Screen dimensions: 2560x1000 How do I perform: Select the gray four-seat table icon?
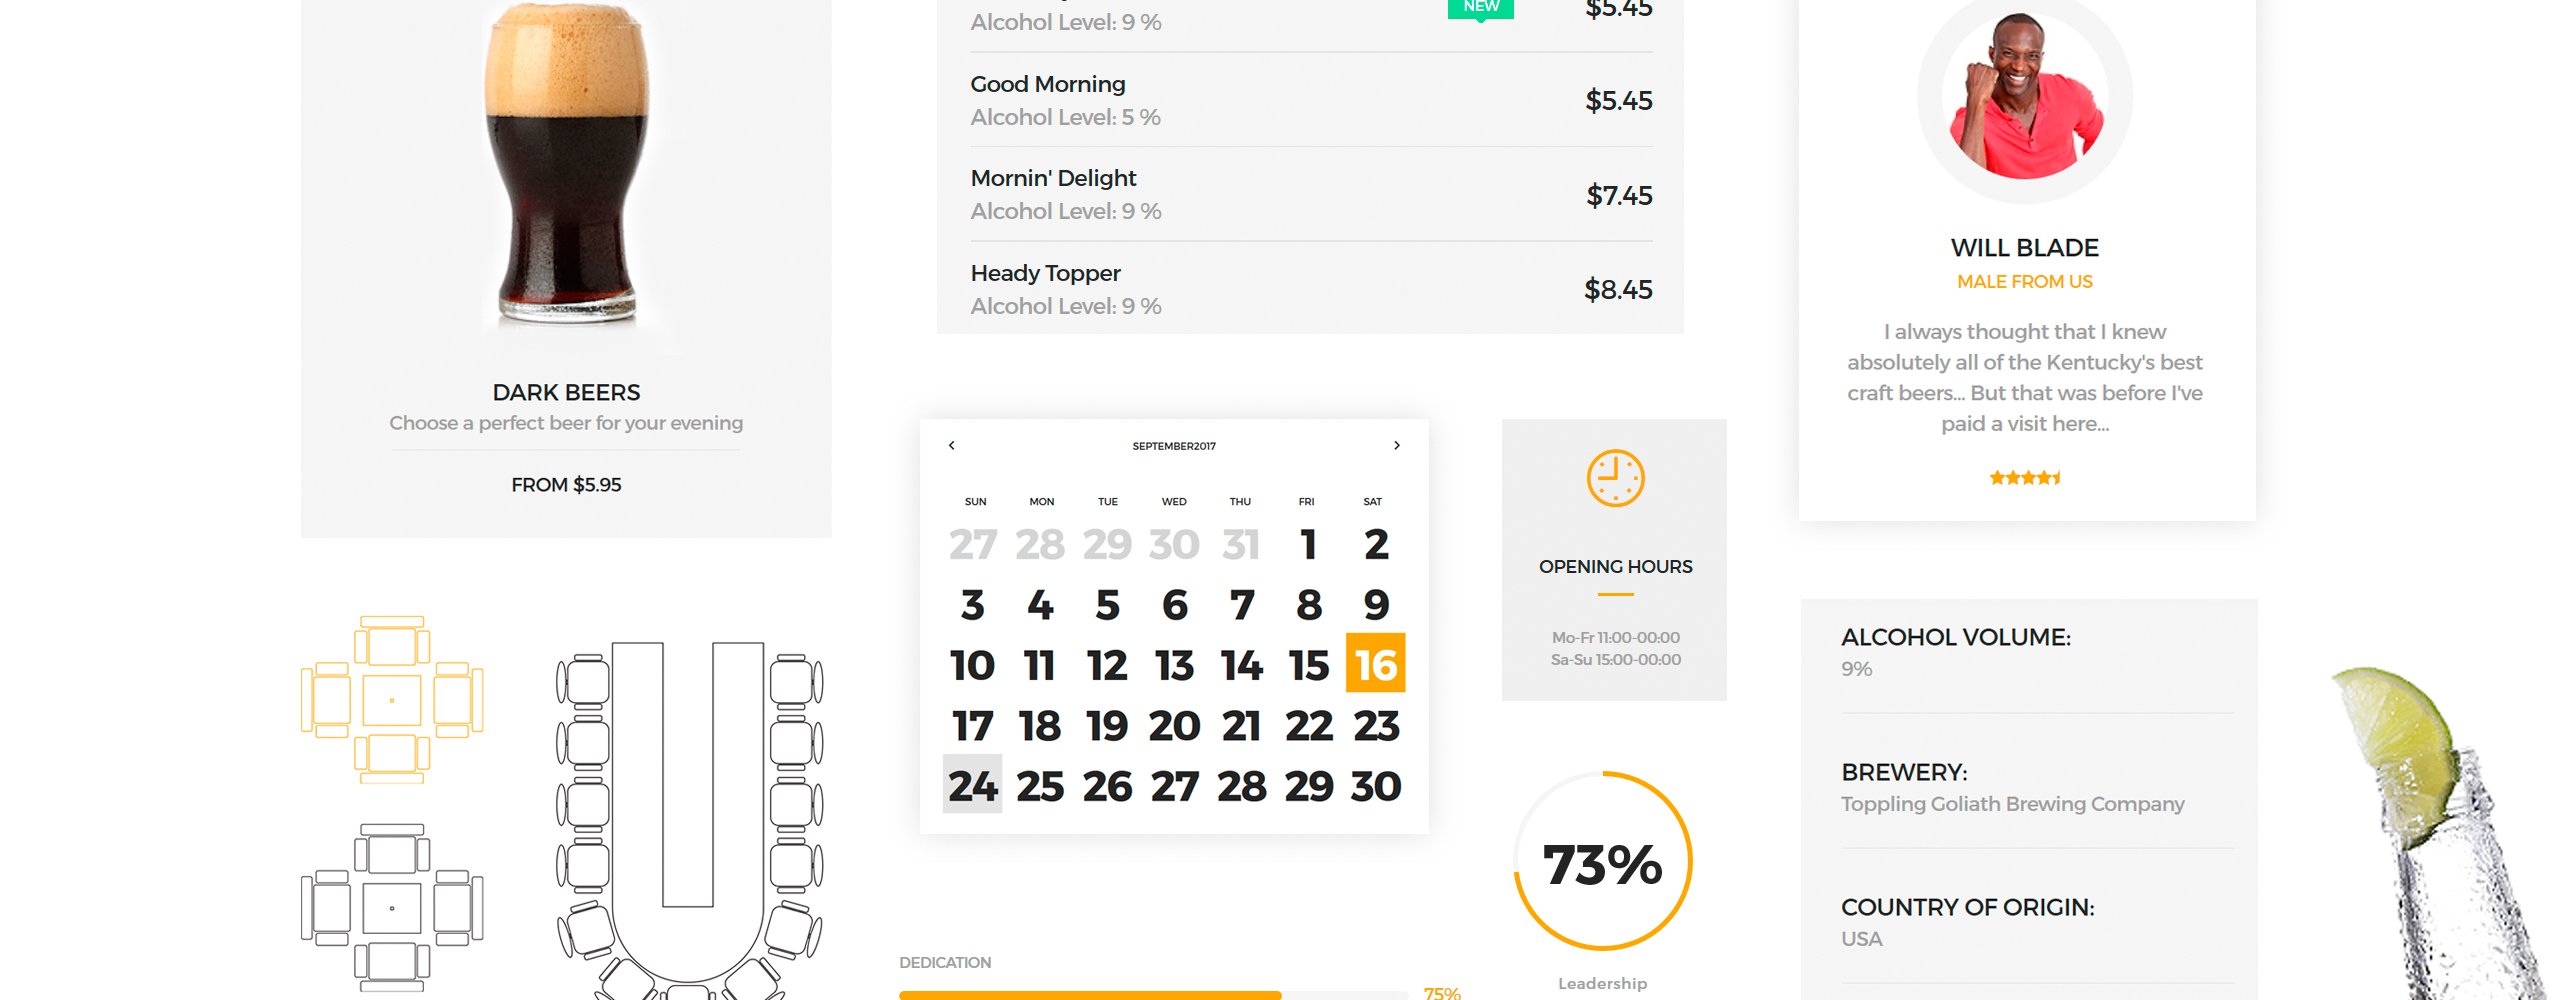coord(392,908)
